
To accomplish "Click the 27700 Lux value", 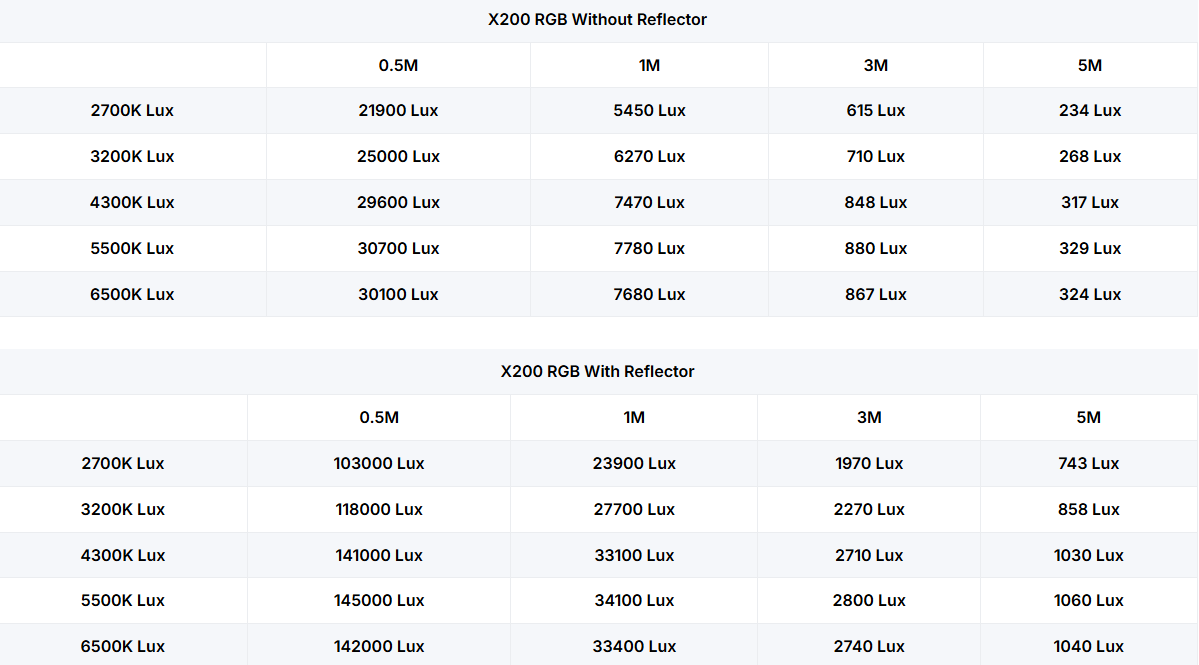I will point(634,509).
